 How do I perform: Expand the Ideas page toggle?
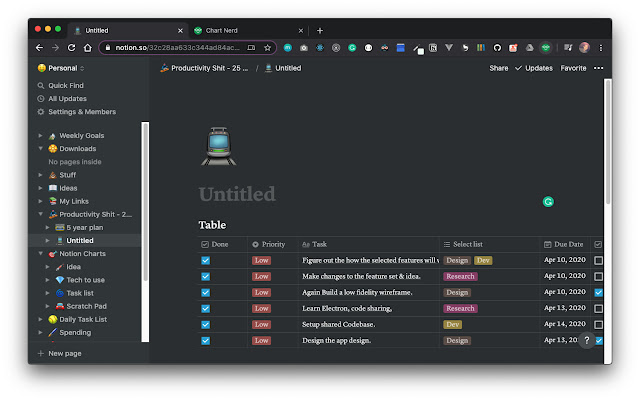[40, 188]
